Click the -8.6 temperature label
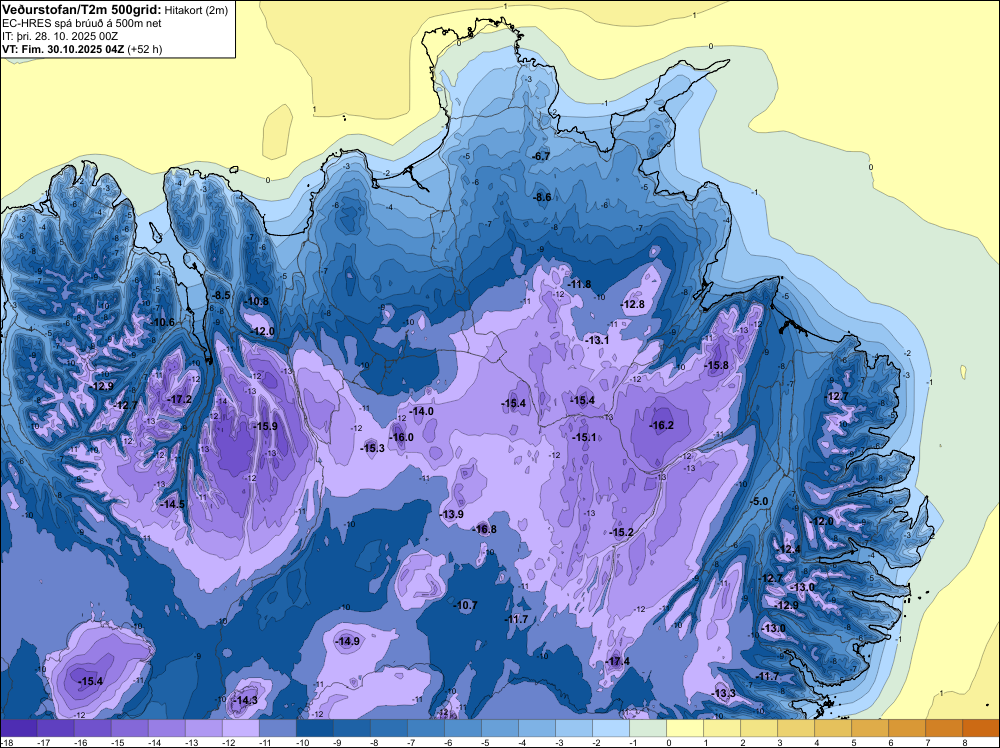This screenshot has height=748, width=1000. pyautogui.click(x=542, y=198)
